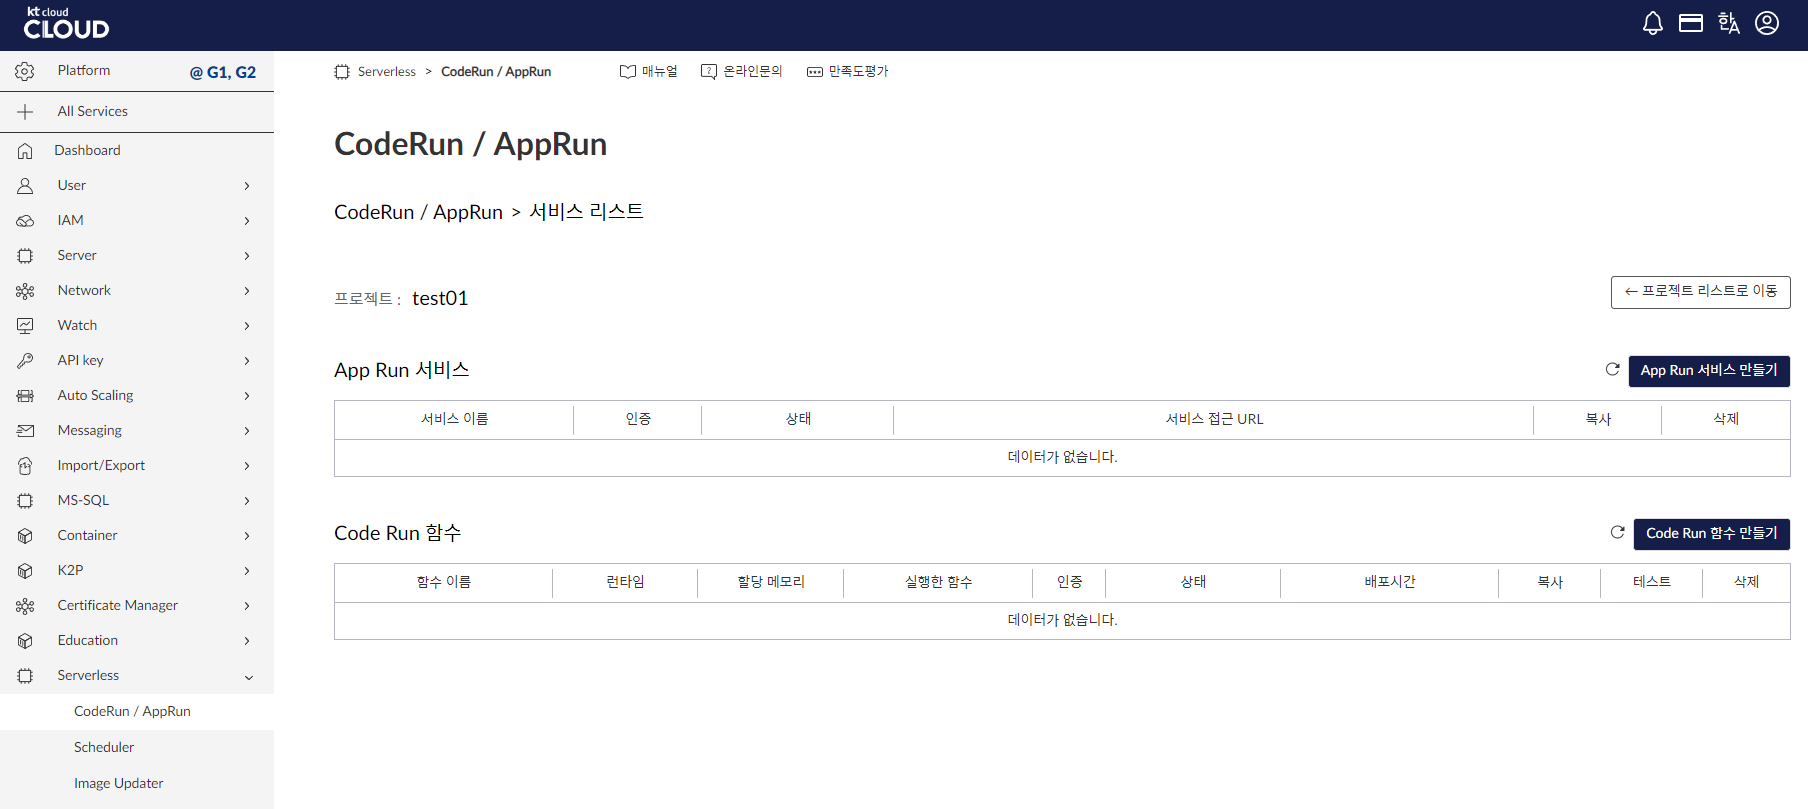Refresh the Code Run function list

(x=1618, y=532)
